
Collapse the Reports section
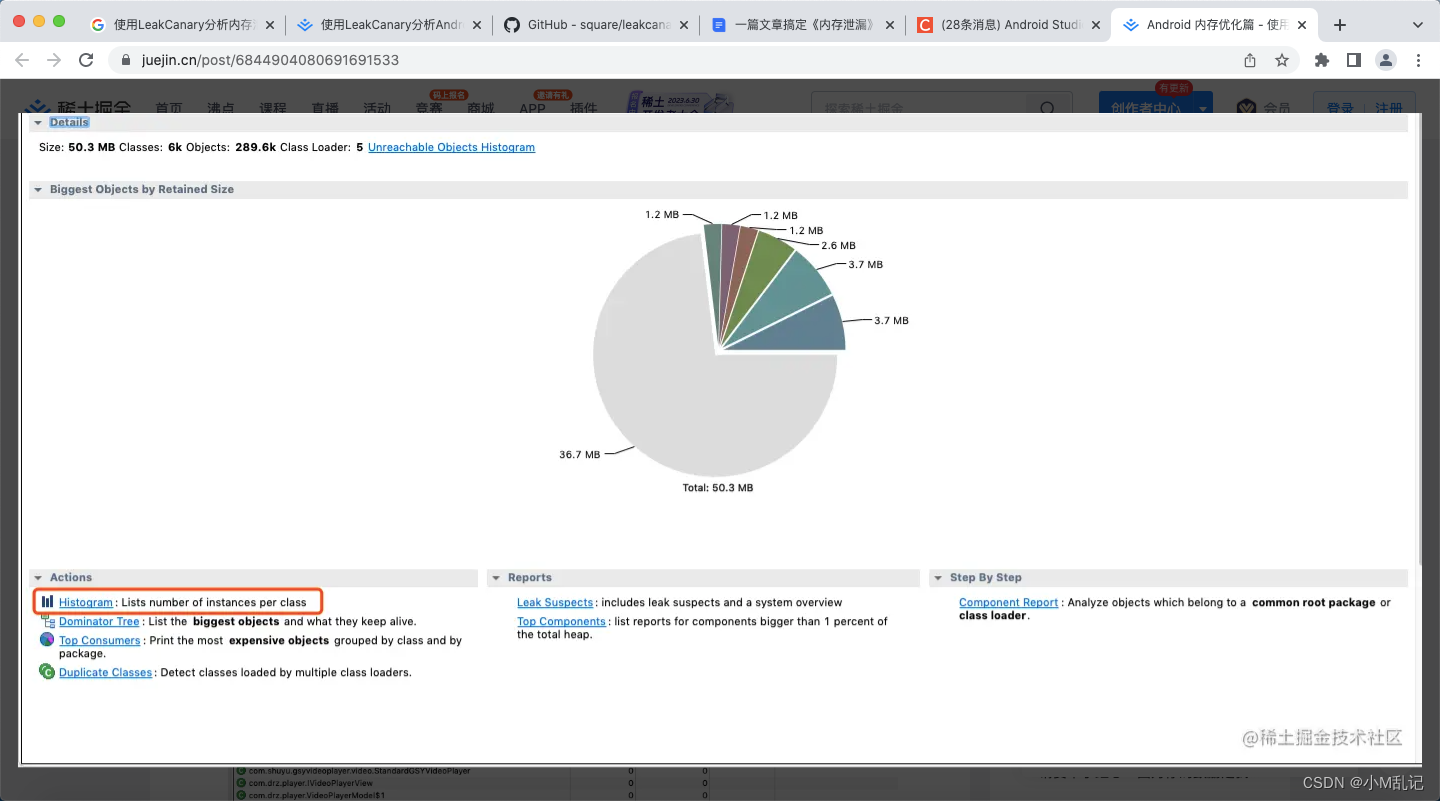[495, 578]
